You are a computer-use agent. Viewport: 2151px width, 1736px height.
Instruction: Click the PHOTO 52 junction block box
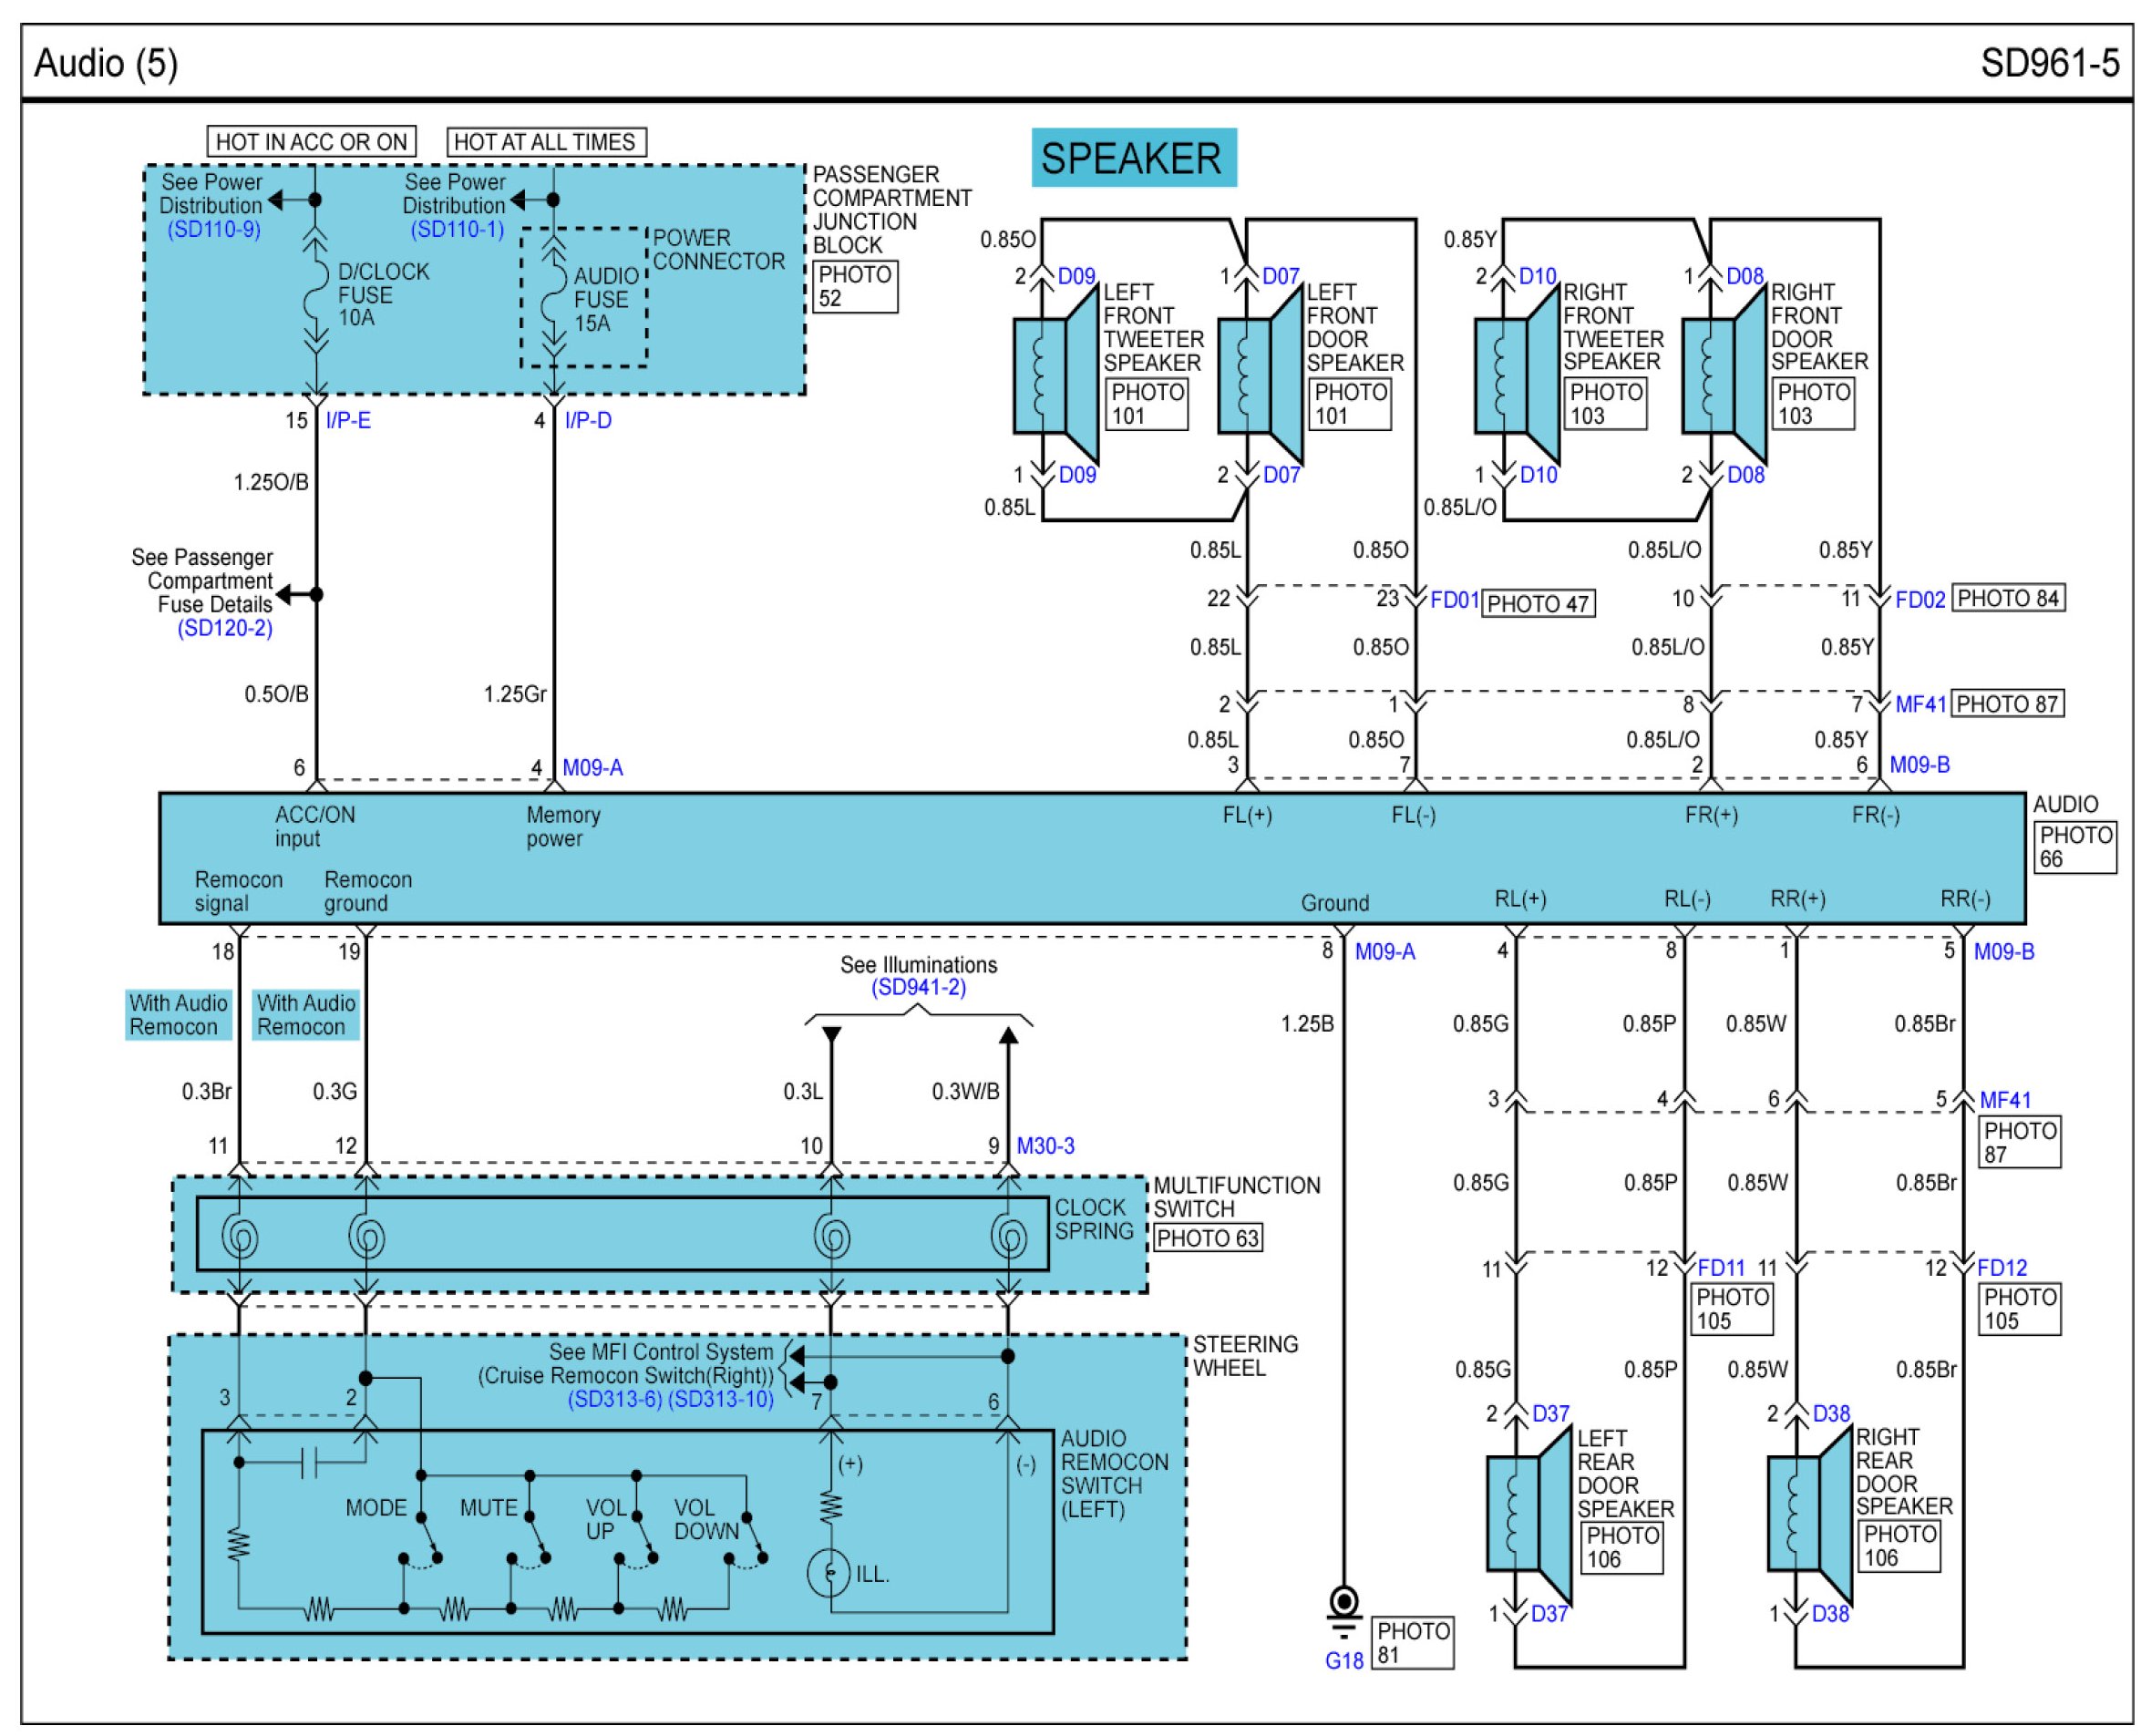(x=855, y=286)
